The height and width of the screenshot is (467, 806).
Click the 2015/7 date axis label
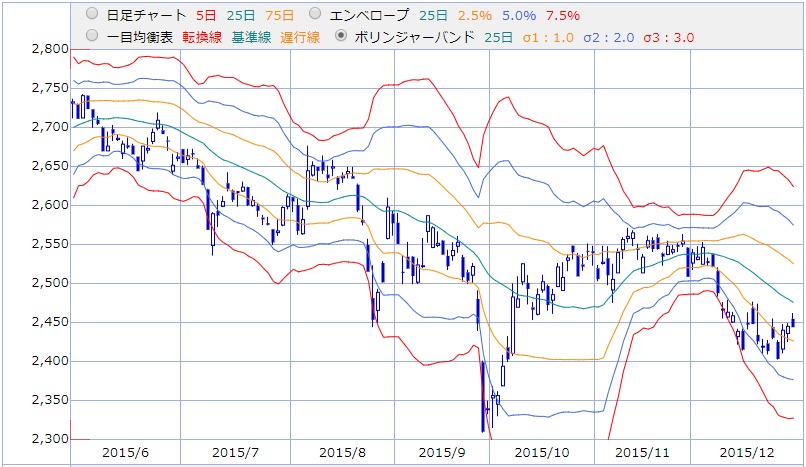[x=235, y=453]
